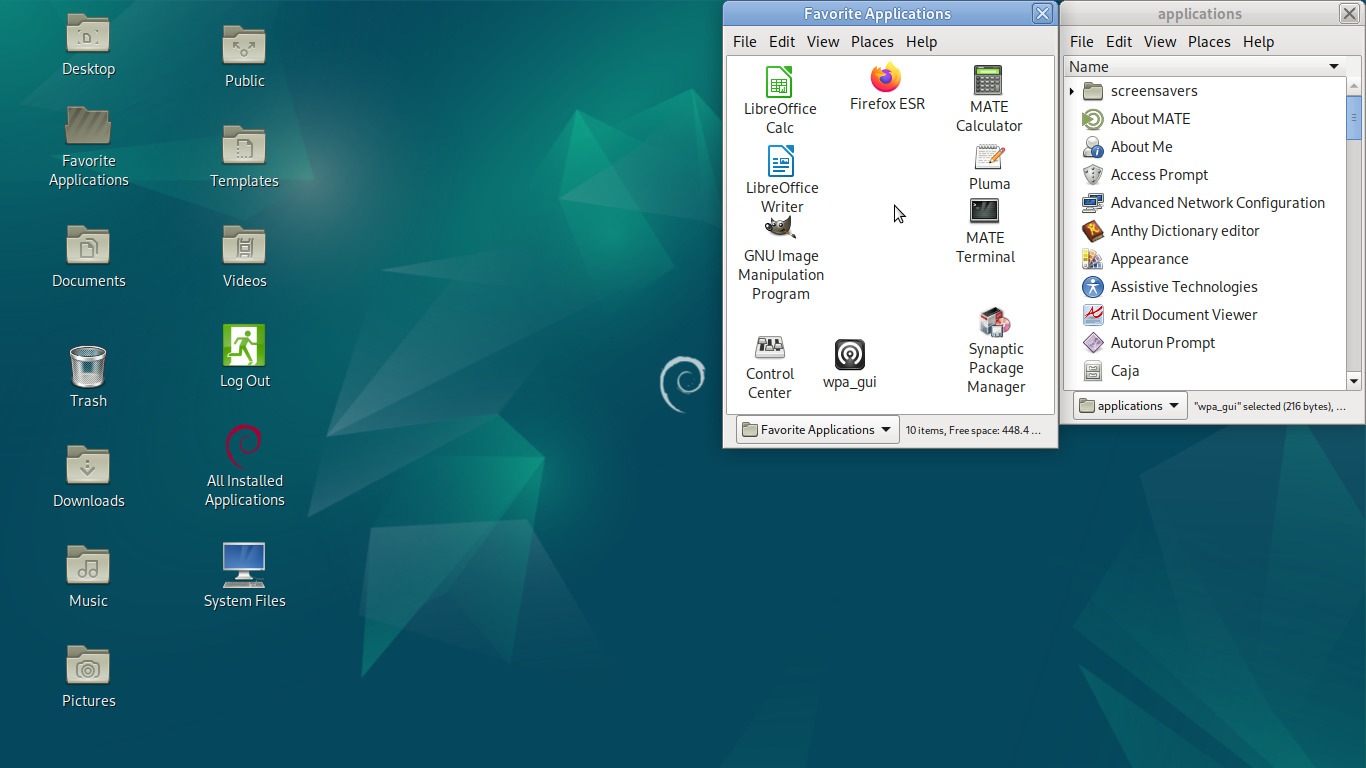Viewport: 1366px width, 768px height.
Task: Open Places menu in Favorite Applications window
Action: 872,42
